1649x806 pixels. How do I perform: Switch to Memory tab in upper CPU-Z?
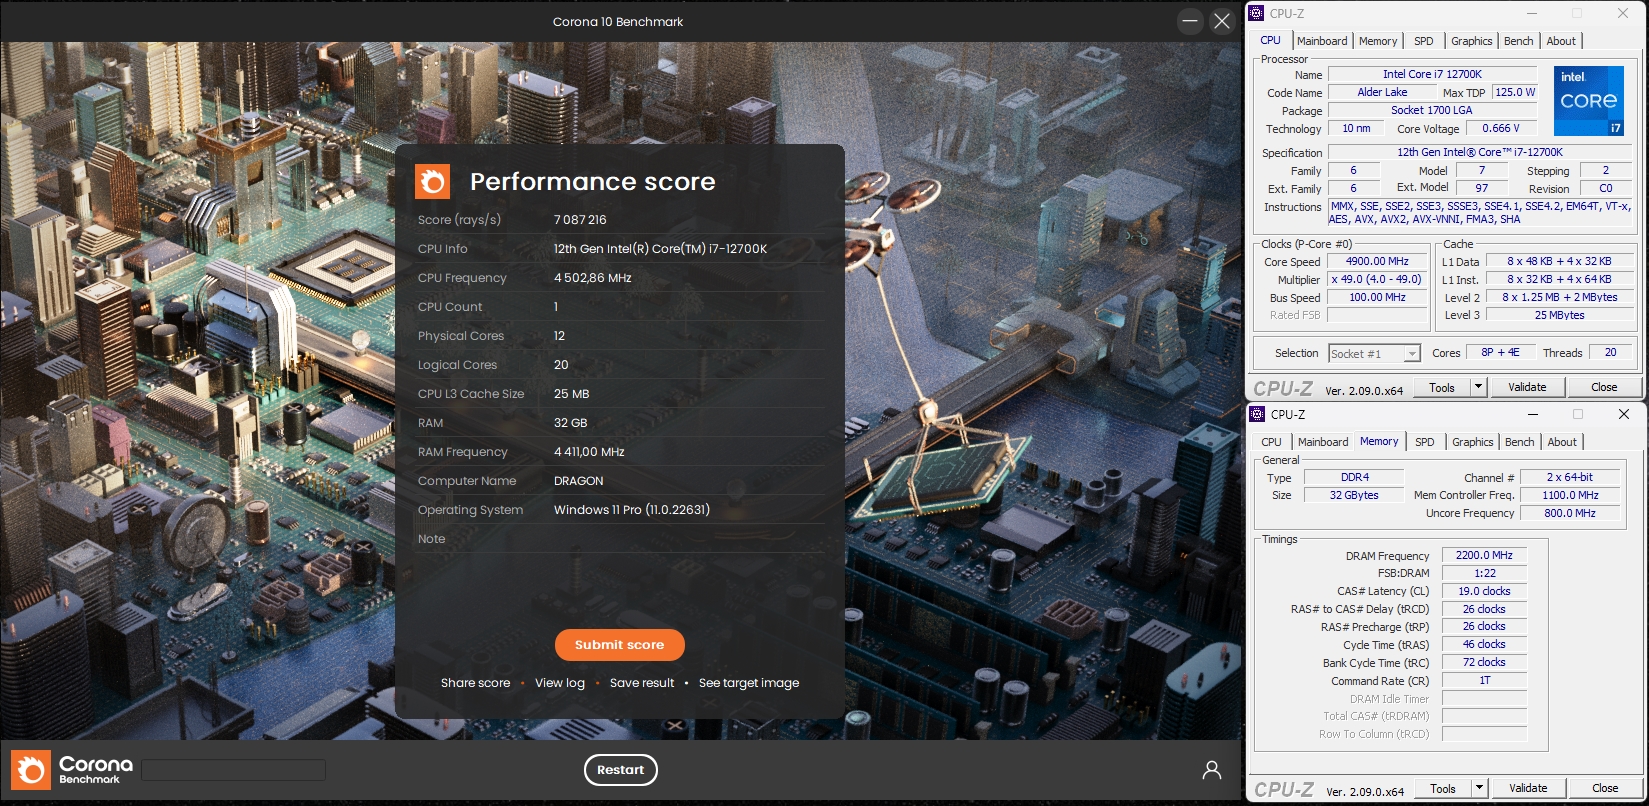pyautogui.click(x=1378, y=41)
